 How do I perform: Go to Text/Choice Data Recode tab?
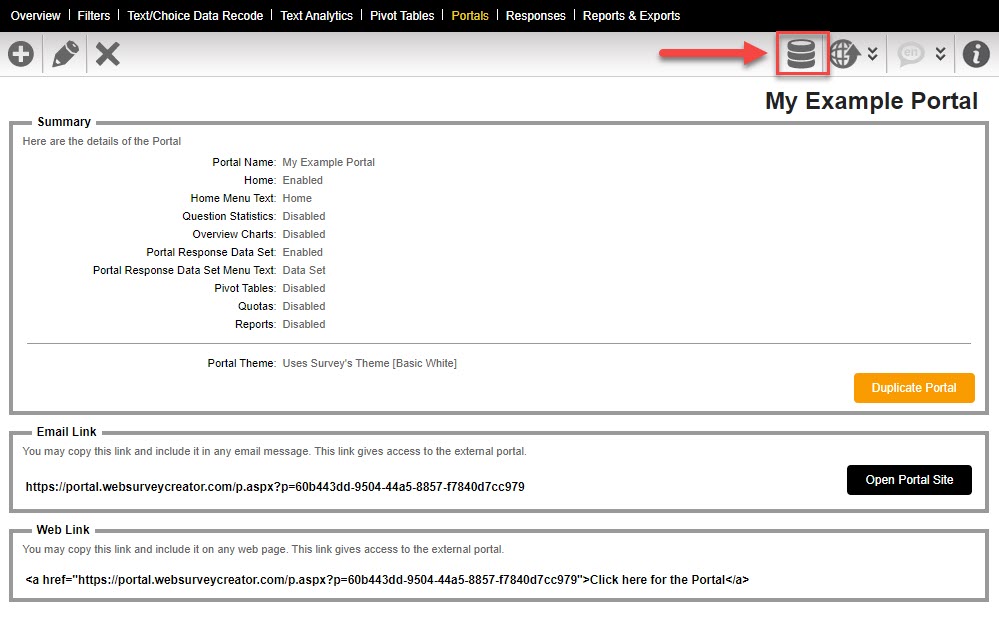click(x=195, y=16)
